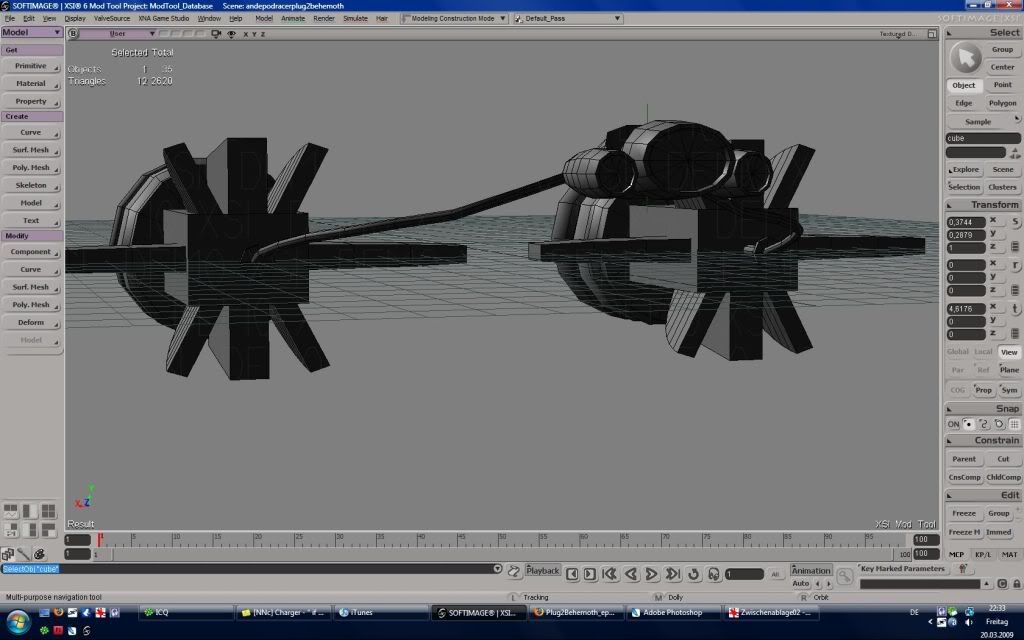Viewport: 1024px width, 640px height.
Task: Maximize the viewport with the corner icon
Action: point(932,34)
